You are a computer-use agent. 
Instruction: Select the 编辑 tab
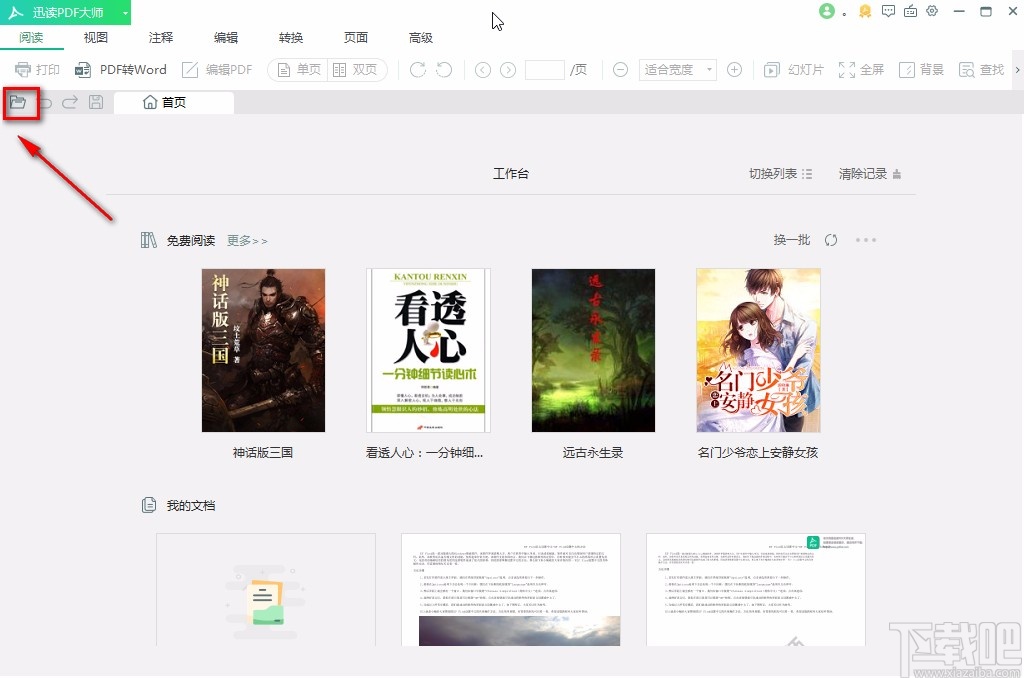226,37
